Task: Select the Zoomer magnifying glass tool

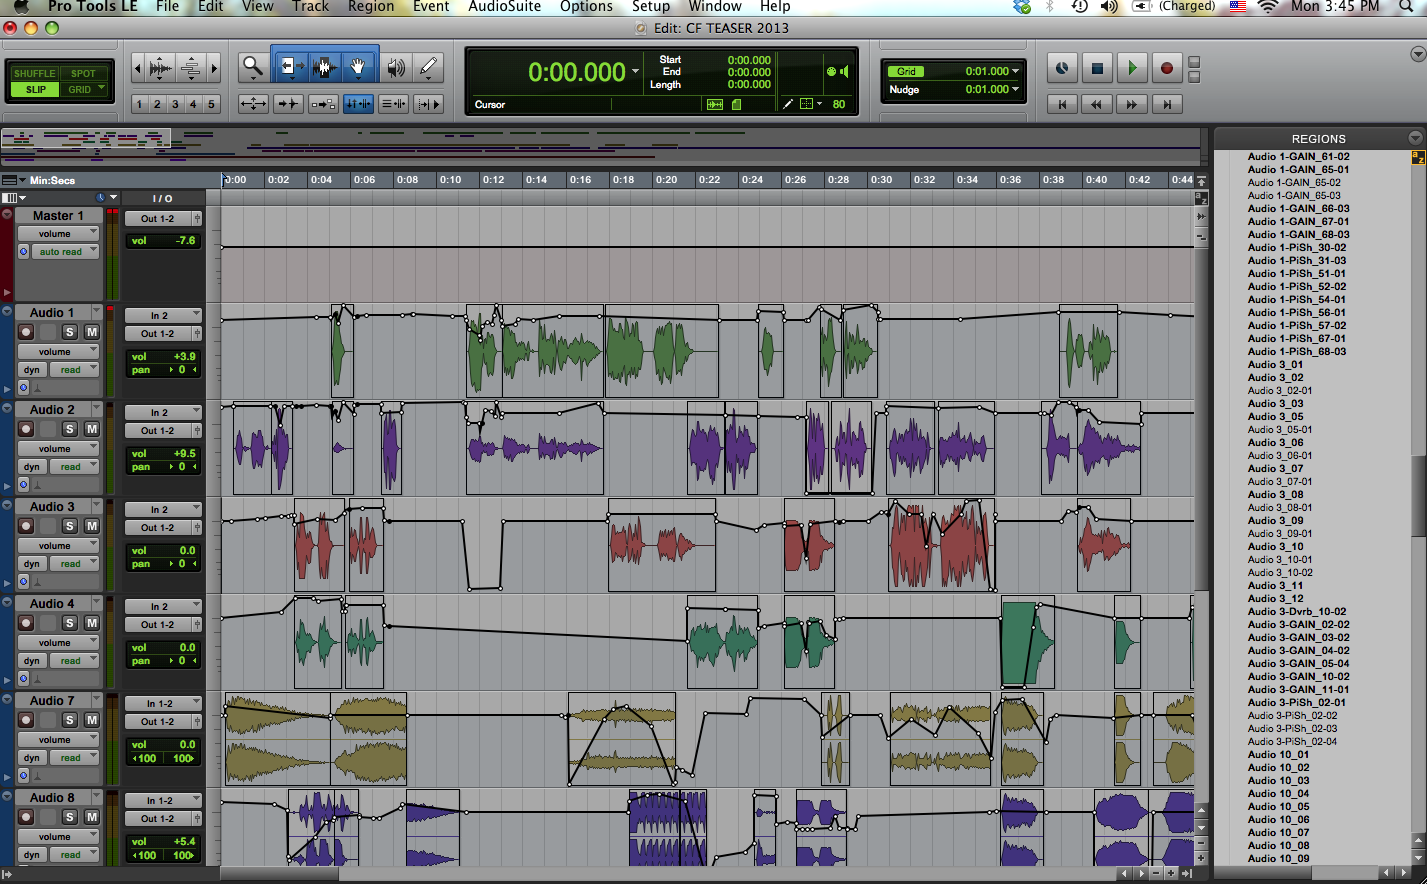Action: click(x=253, y=68)
